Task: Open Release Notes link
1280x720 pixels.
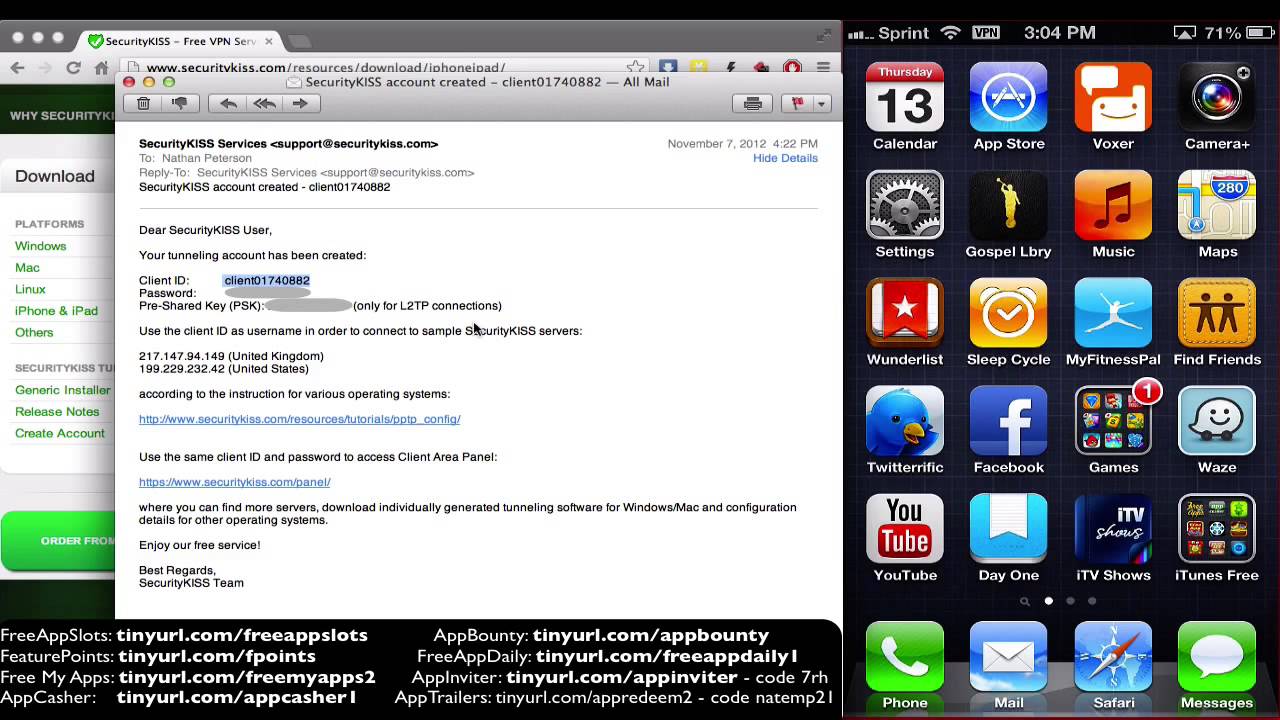Action: tap(57, 412)
